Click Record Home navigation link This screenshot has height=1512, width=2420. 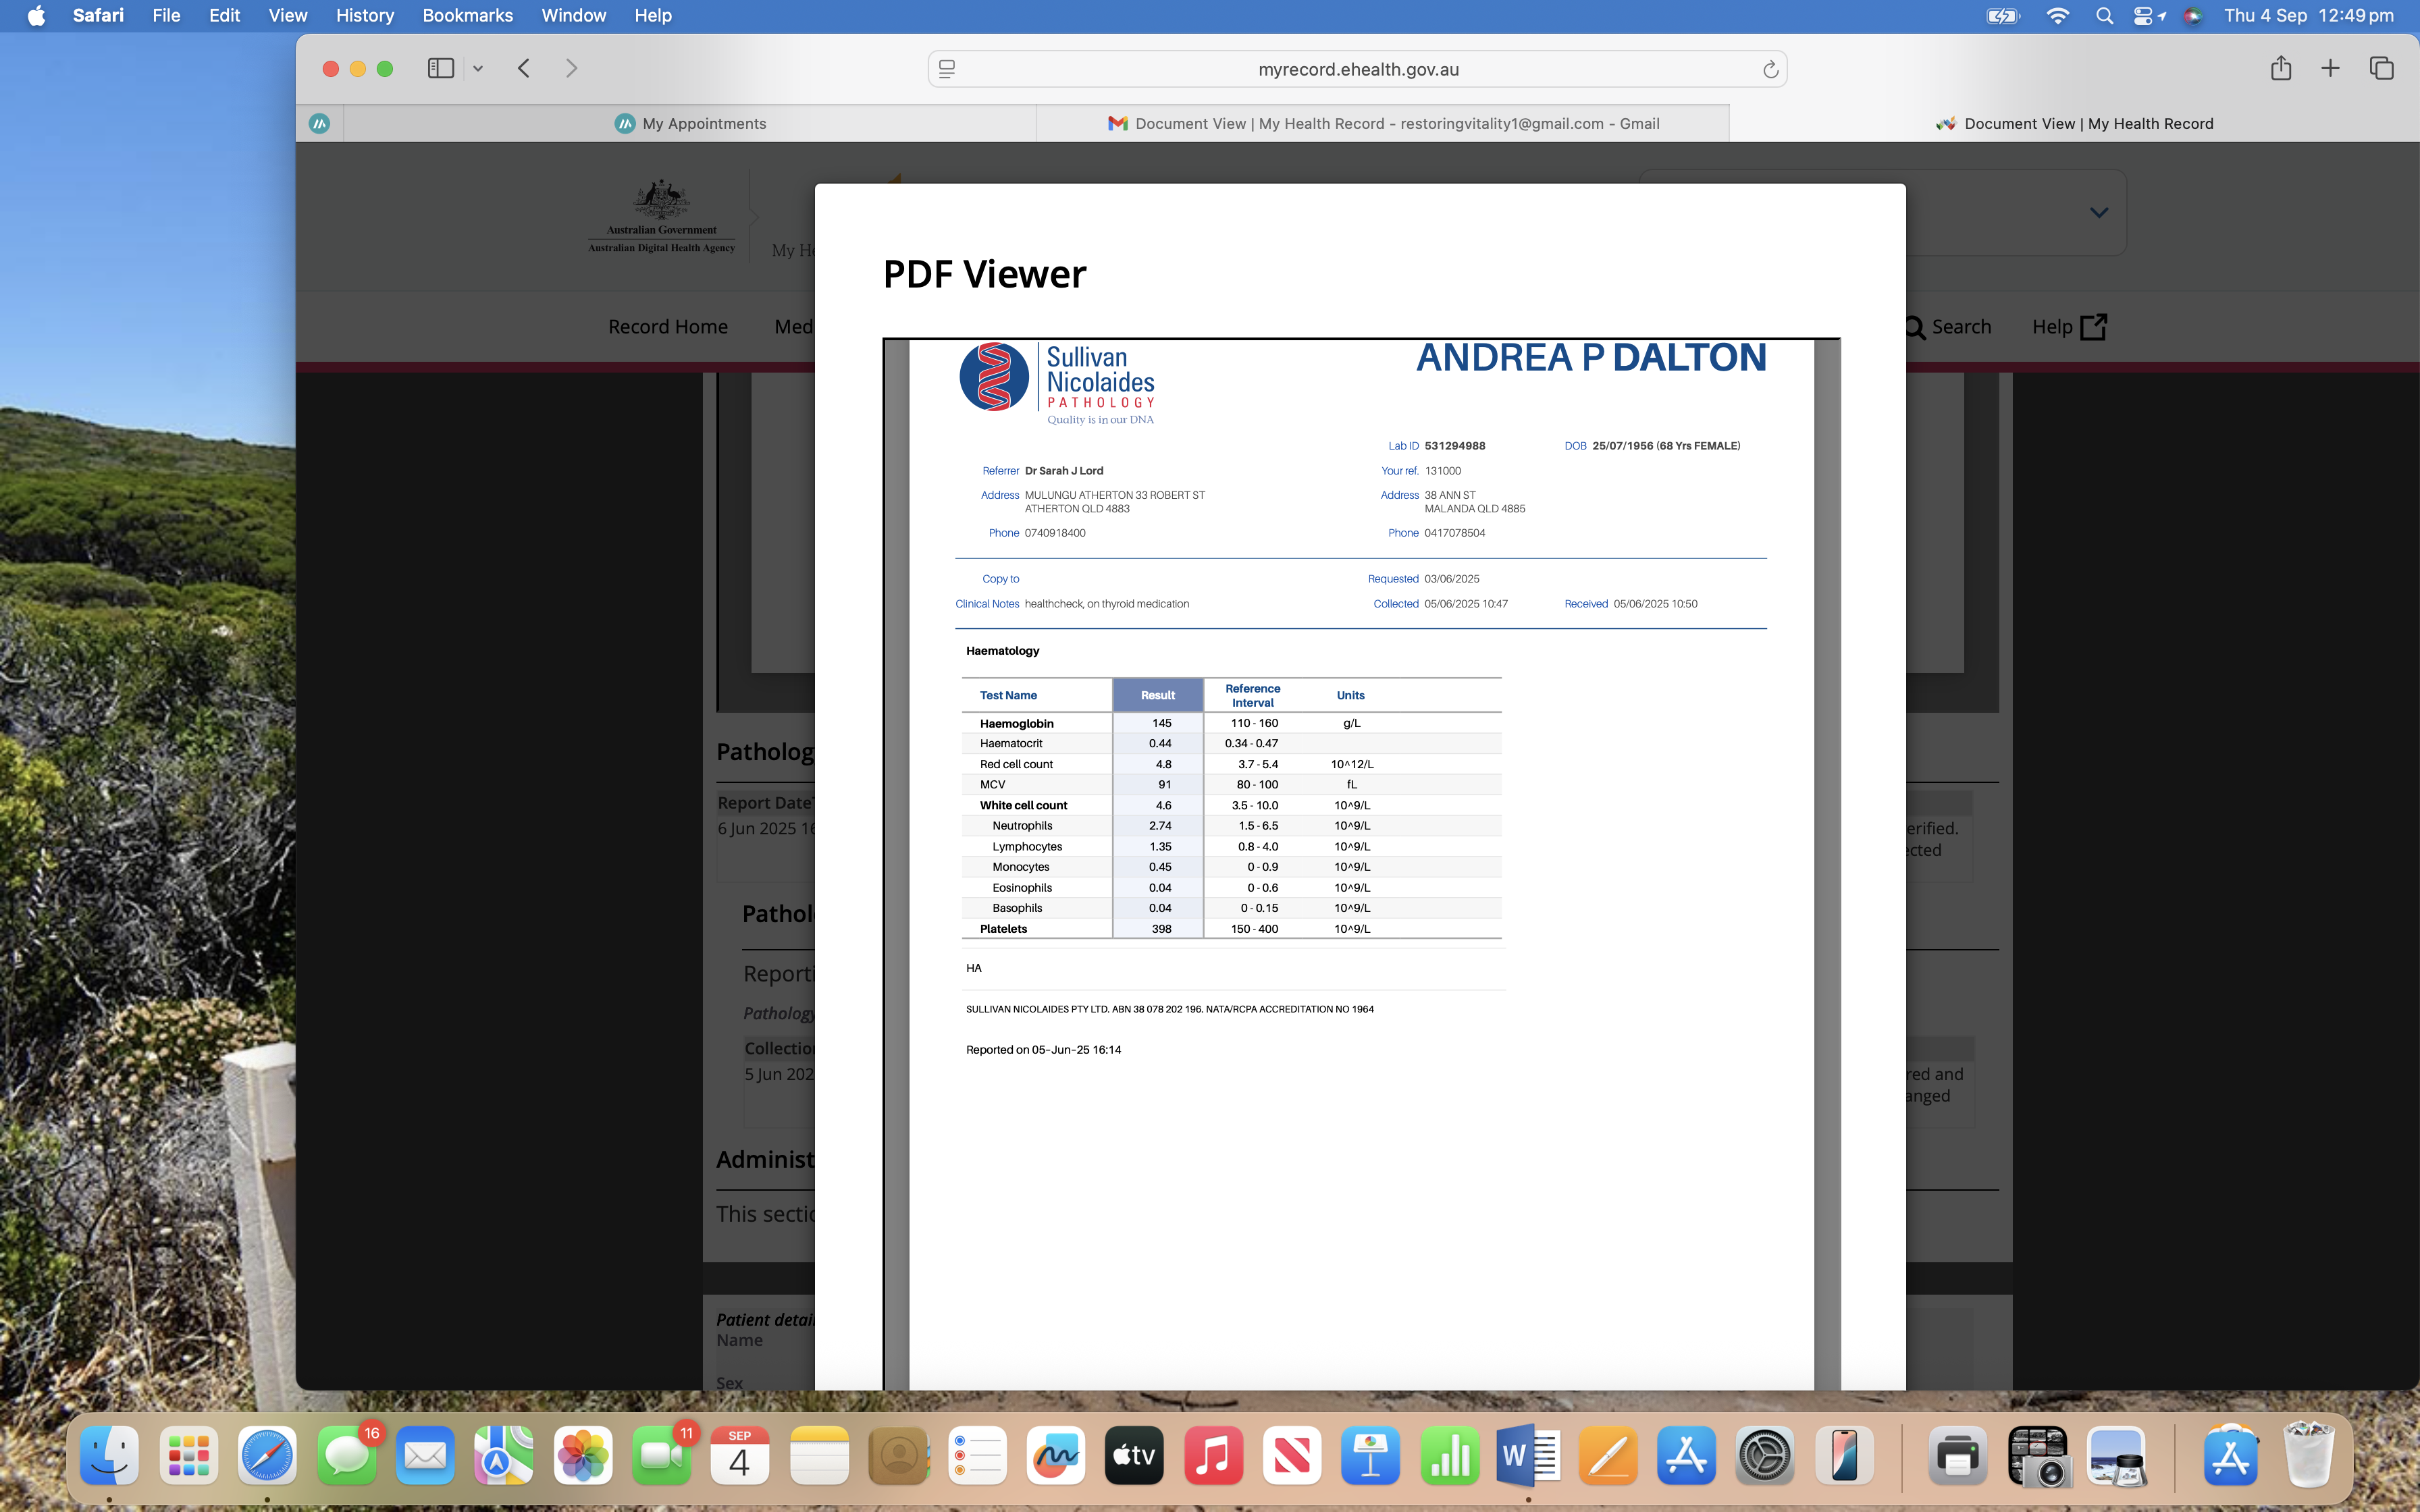tap(667, 327)
